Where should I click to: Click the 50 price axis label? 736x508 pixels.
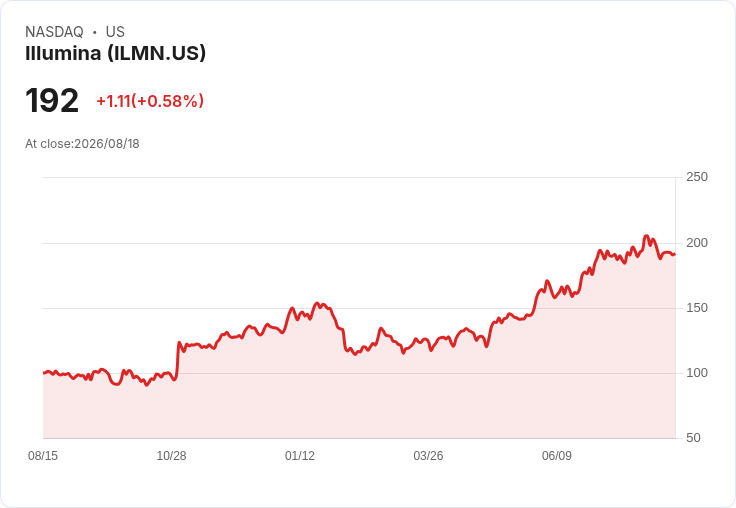(x=693, y=438)
